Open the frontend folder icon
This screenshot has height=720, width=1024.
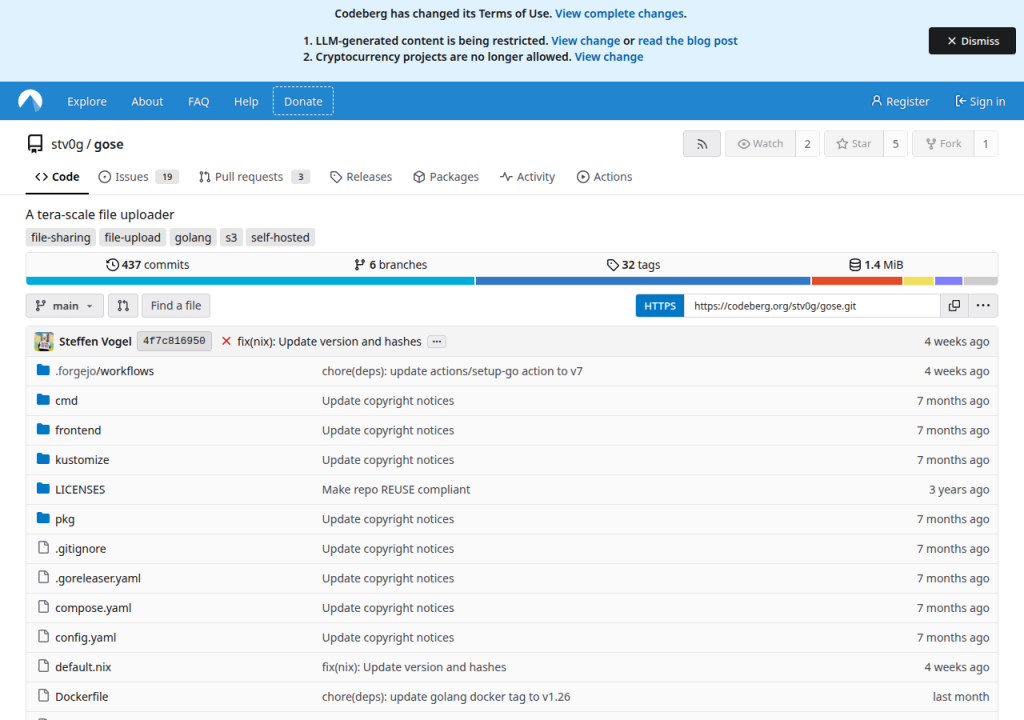[x=43, y=429]
